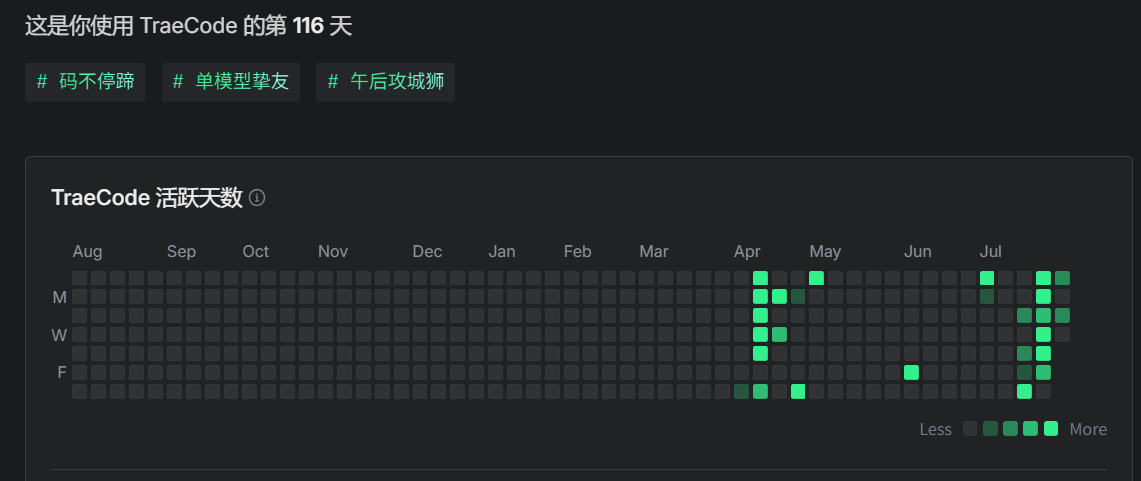Screen dimensions: 1141x481
Task: Click the W weekday row label
Action: point(58,335)
